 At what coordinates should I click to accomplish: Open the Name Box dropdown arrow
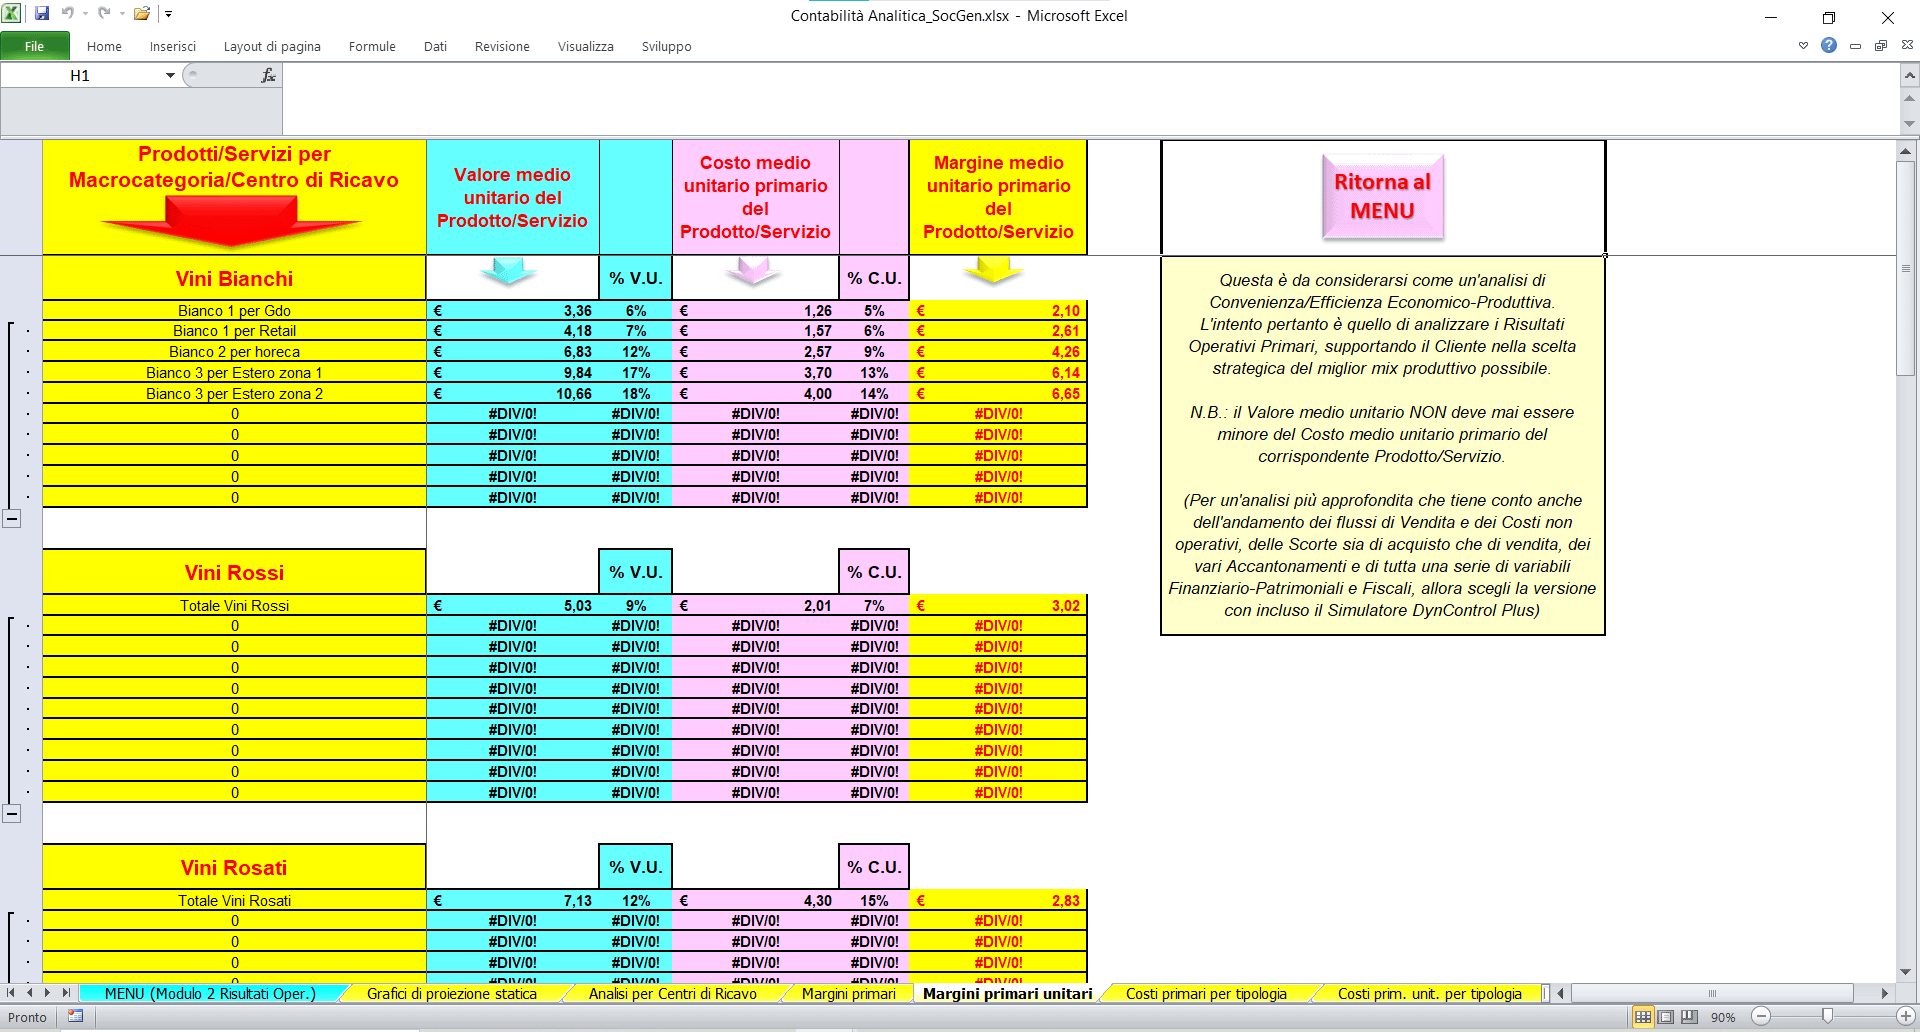170,75
